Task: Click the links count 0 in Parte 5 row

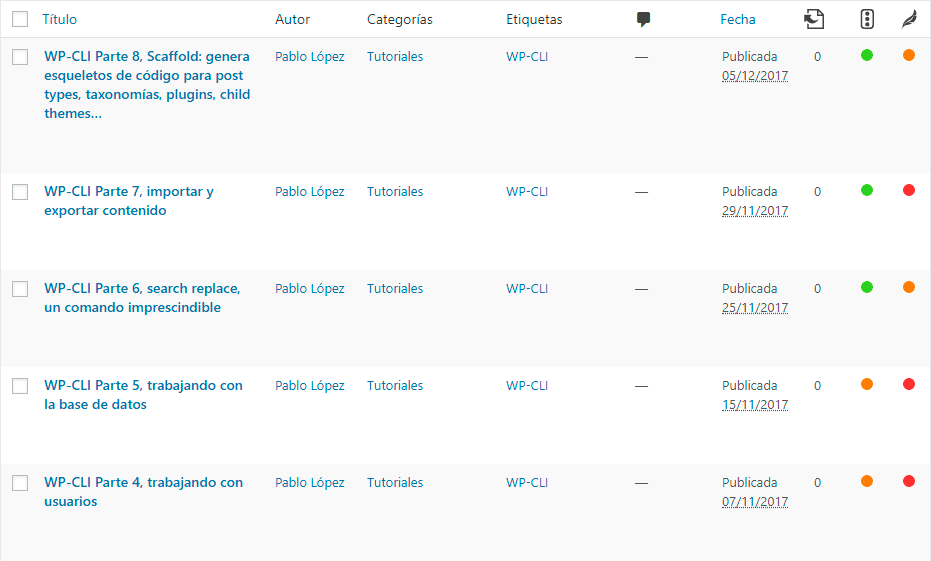Action: [817, 386]
